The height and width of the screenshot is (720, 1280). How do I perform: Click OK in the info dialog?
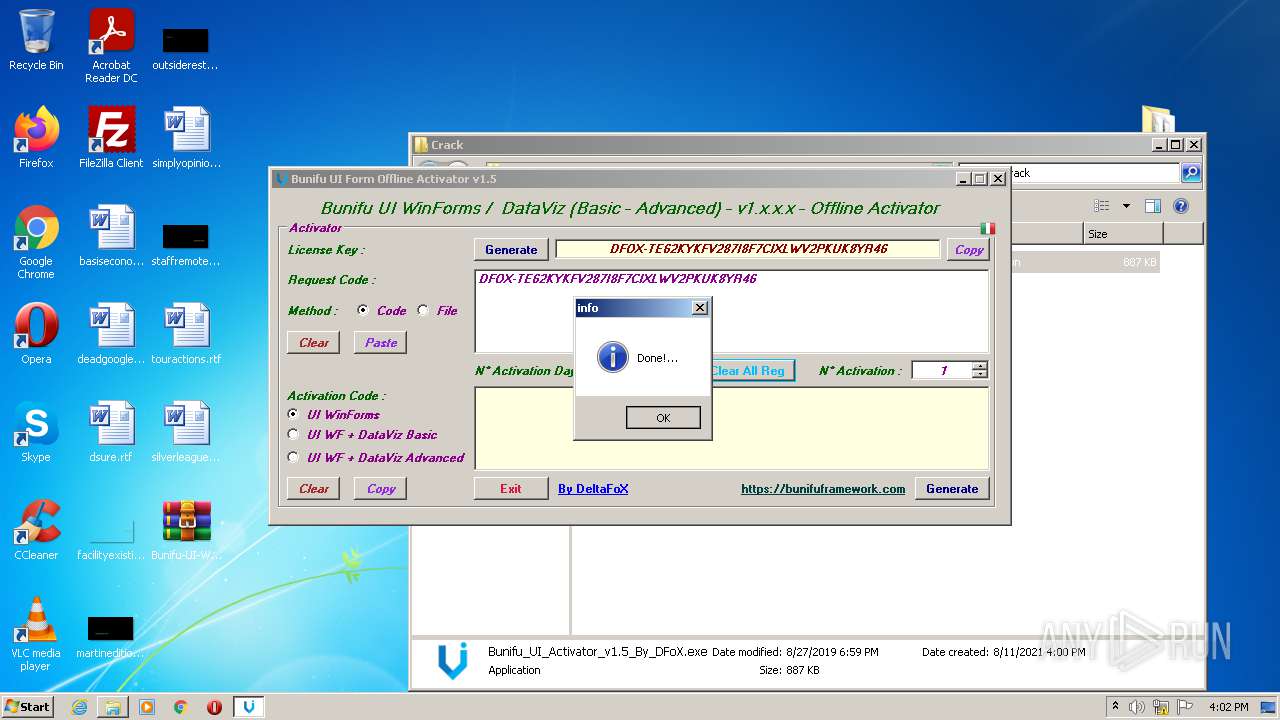[x=663, y=418]
